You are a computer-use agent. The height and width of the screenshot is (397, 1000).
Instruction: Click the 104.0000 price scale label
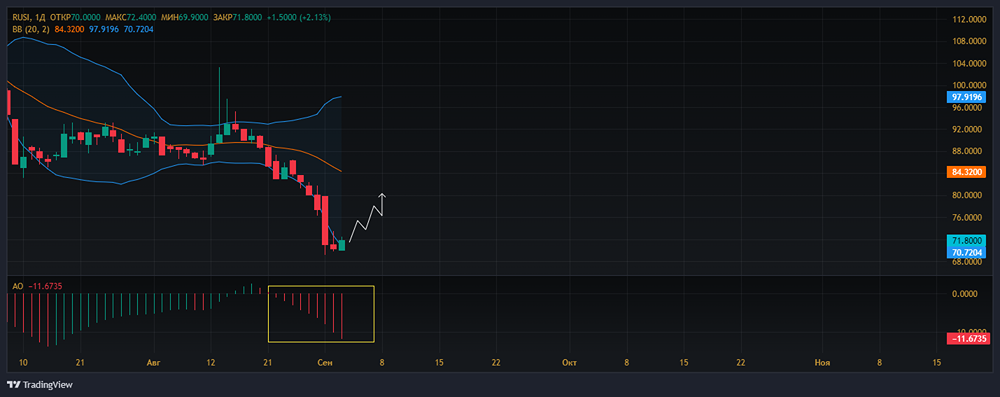pos(968,64)
